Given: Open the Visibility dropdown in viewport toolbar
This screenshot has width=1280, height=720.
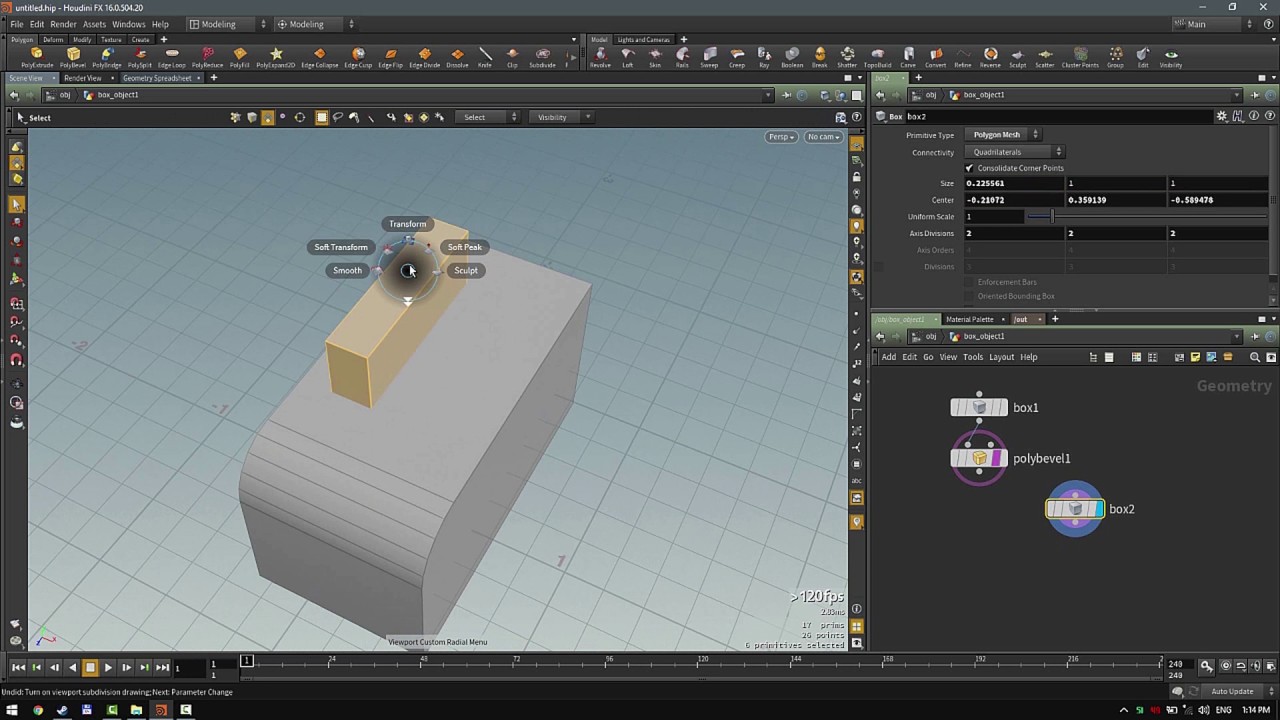Looking at the screenshot, I should tap(562, 117).
